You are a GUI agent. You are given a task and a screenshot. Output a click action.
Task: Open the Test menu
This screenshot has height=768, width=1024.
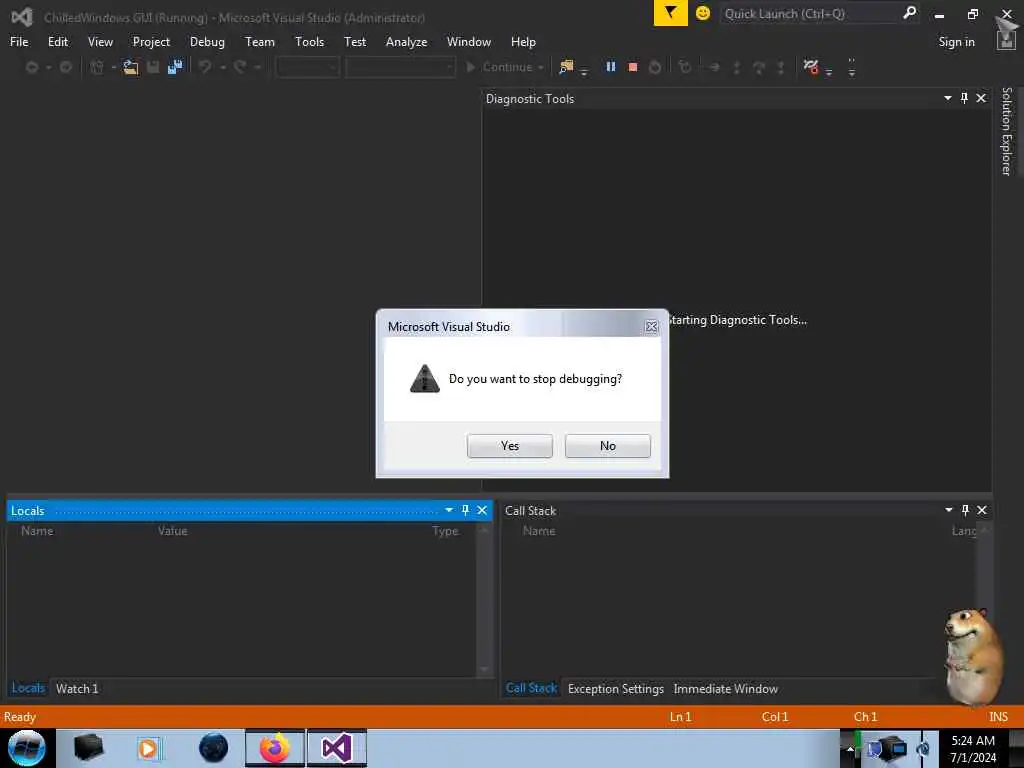click(355, 42)
